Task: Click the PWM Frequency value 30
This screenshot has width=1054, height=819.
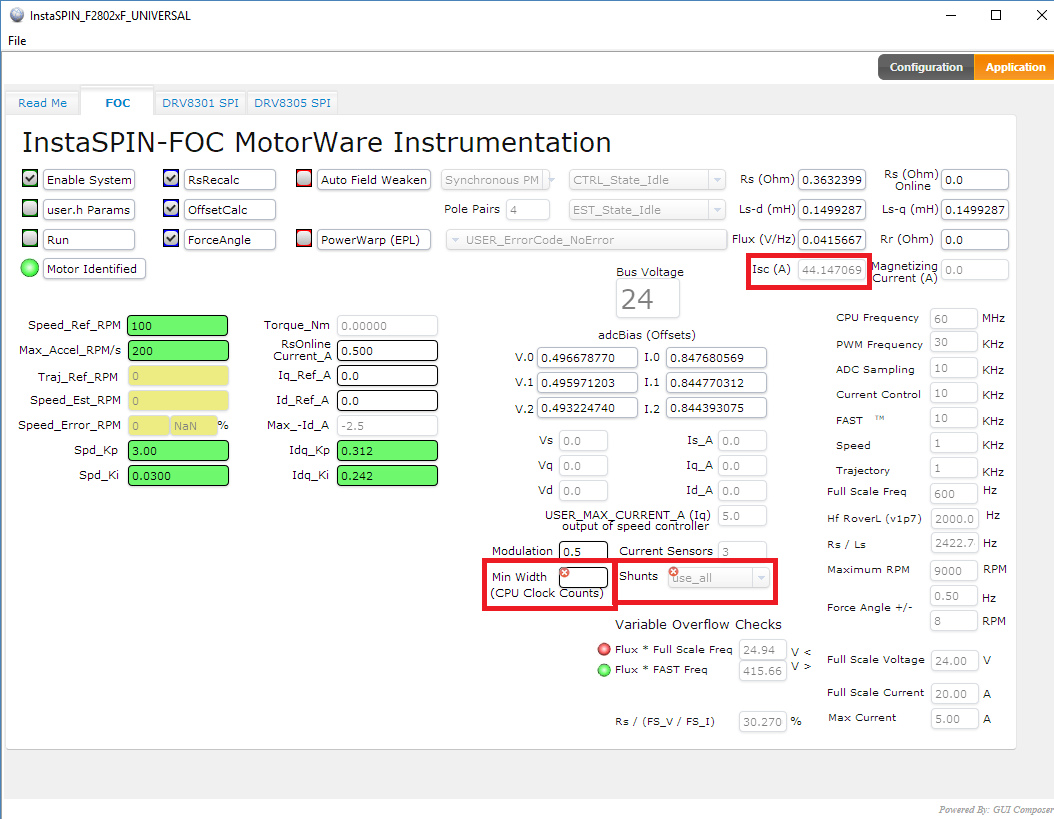Action: pyautogui.click(x=953, y=342)
